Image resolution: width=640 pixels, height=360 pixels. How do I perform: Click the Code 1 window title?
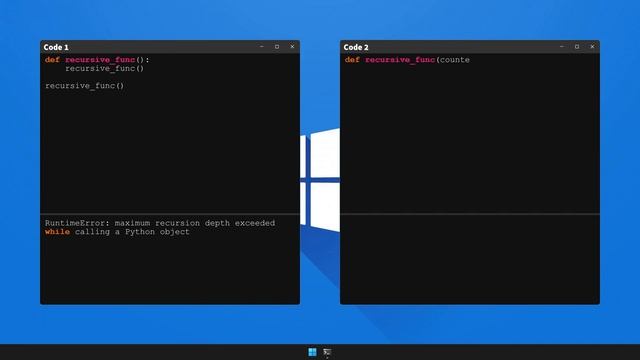pos(56,47)
